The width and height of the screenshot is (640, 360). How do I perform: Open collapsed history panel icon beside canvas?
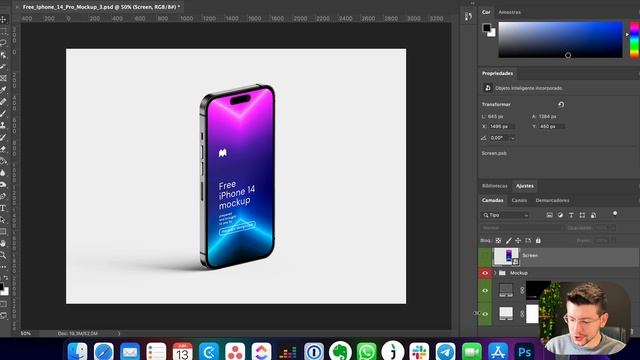click(468, 16)
